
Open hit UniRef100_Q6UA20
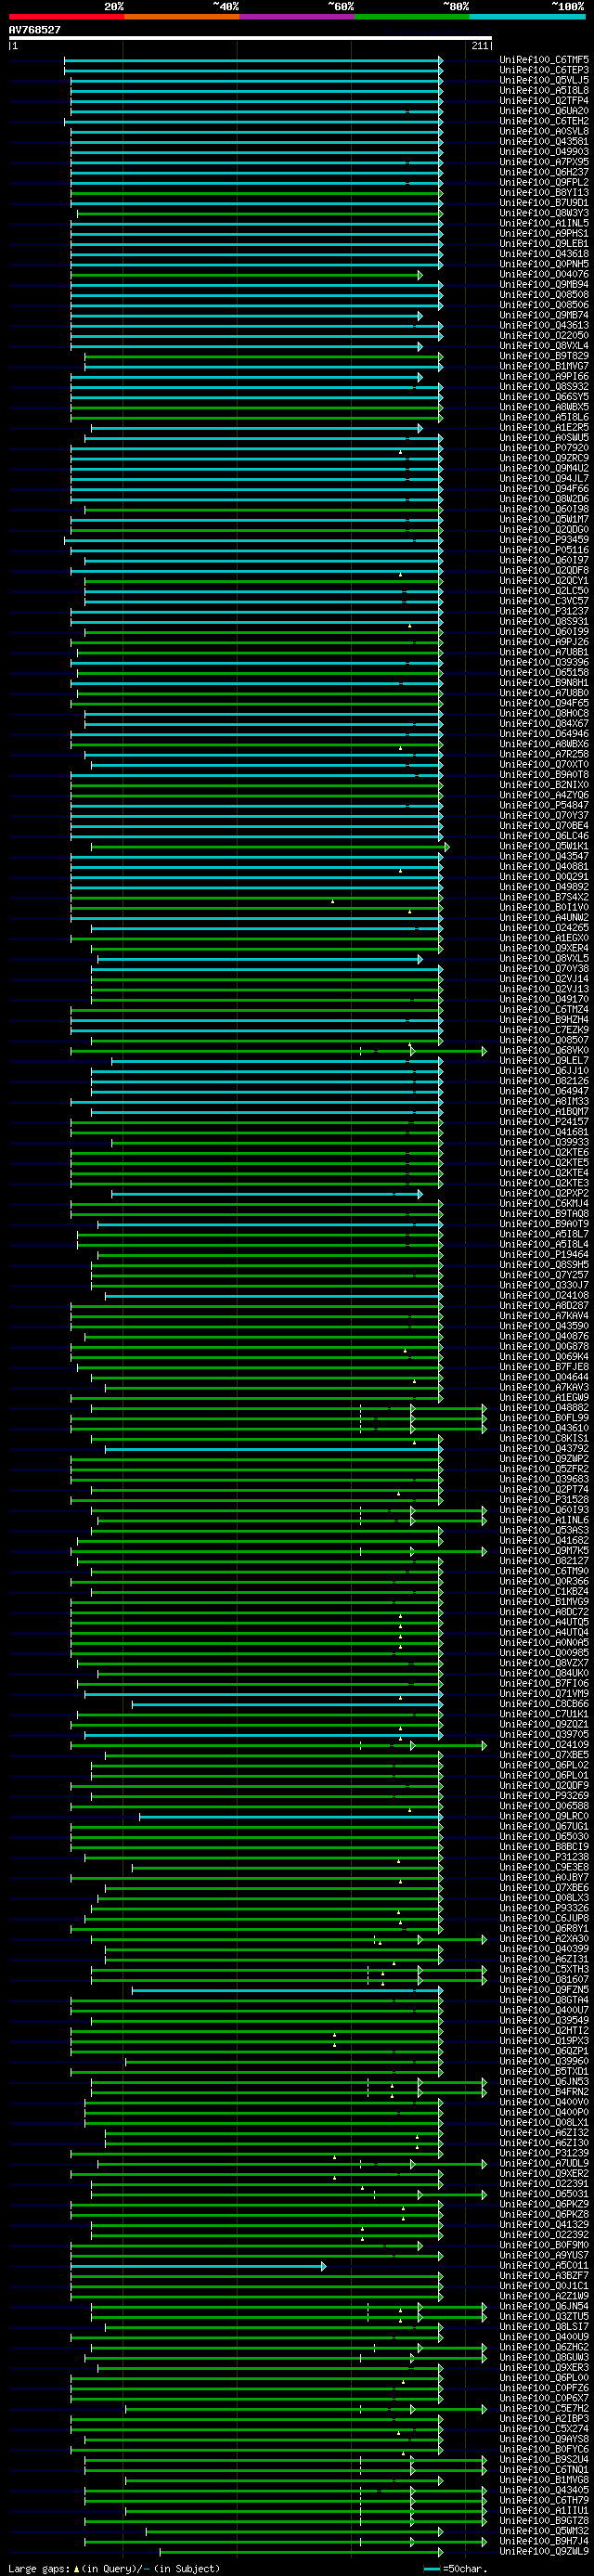(x=544, y=111)
